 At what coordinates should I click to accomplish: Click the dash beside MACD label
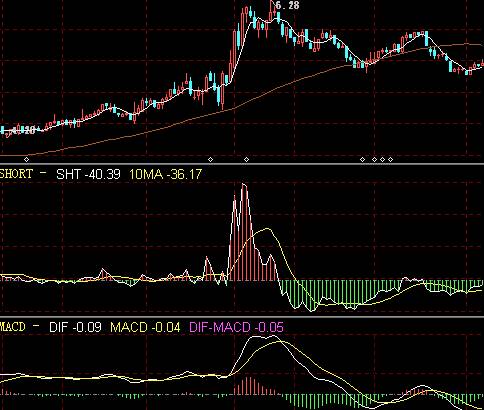36,325
